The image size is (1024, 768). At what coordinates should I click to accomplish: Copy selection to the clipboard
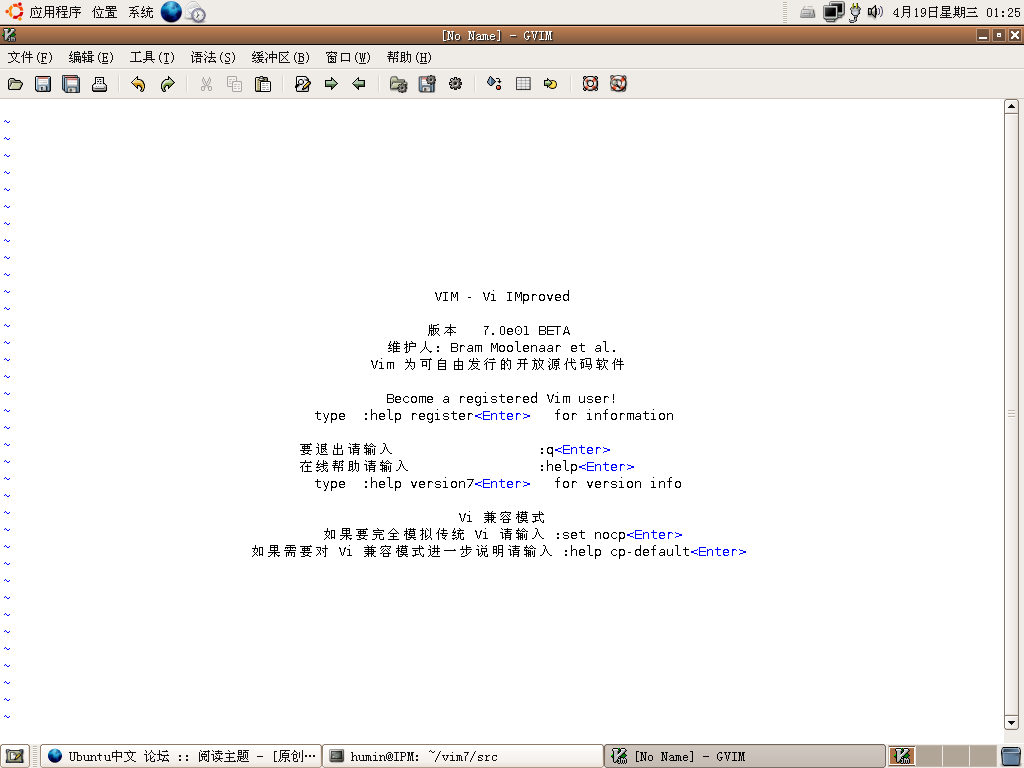(234, 84)
